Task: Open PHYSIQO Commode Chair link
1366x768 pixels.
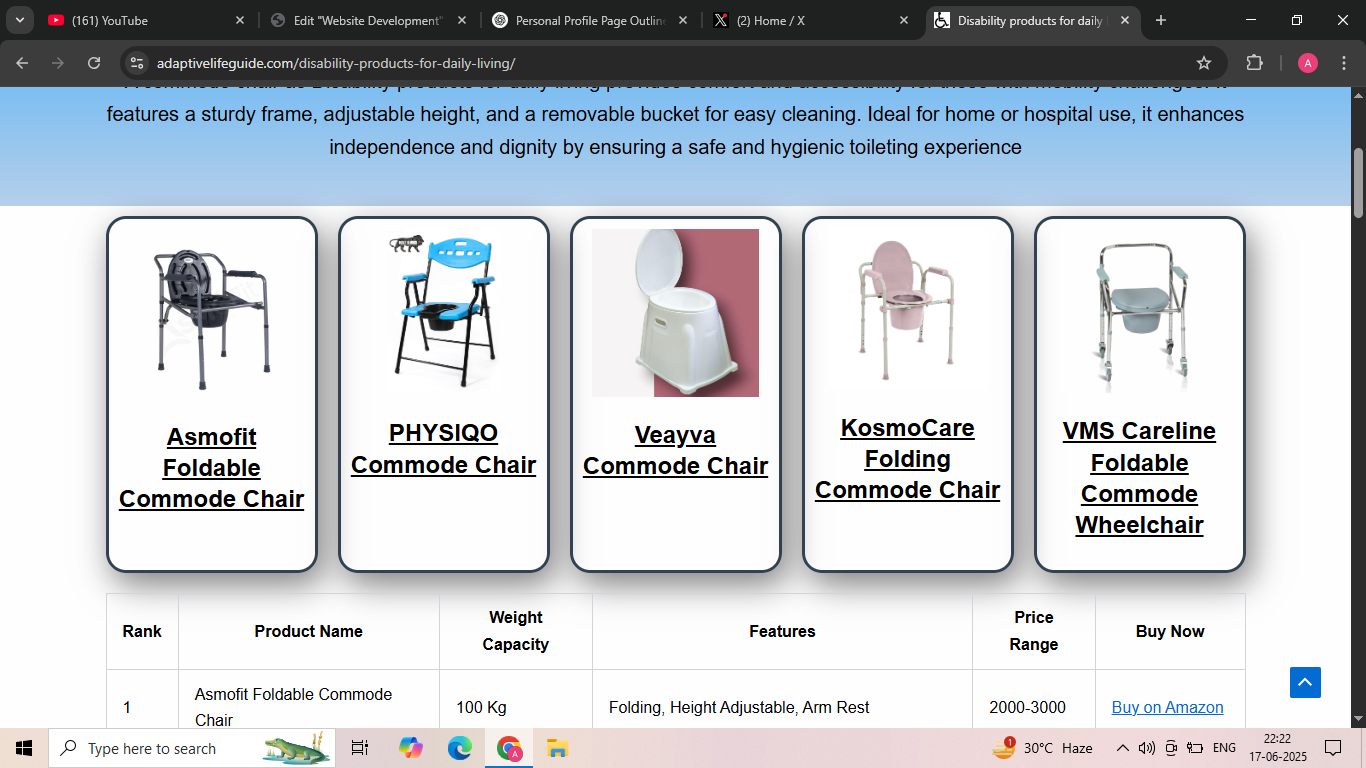Action: point(443,449)
